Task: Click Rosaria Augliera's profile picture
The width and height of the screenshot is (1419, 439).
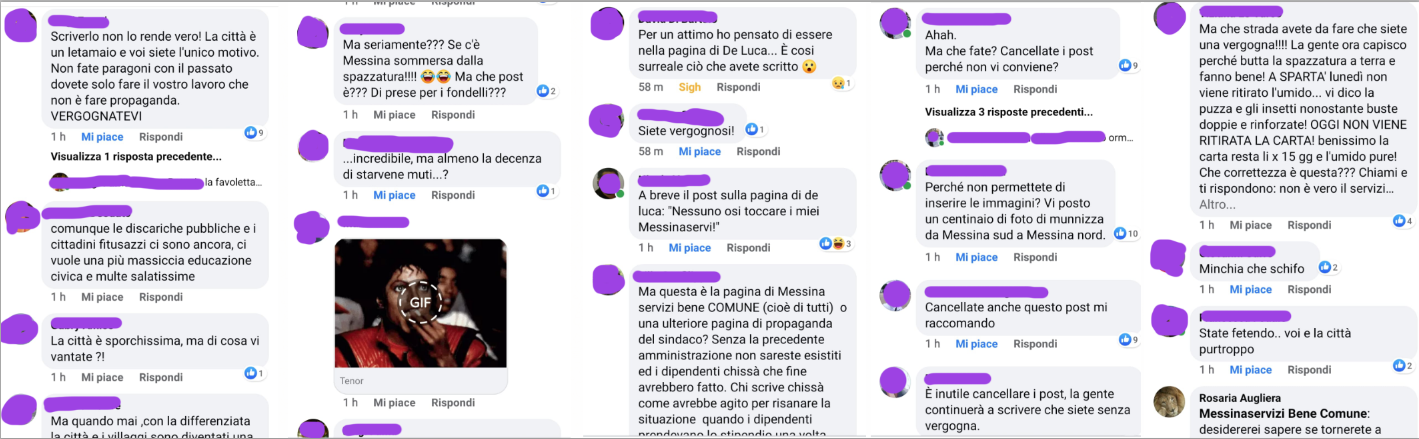Action: [x=1170, y=401]
